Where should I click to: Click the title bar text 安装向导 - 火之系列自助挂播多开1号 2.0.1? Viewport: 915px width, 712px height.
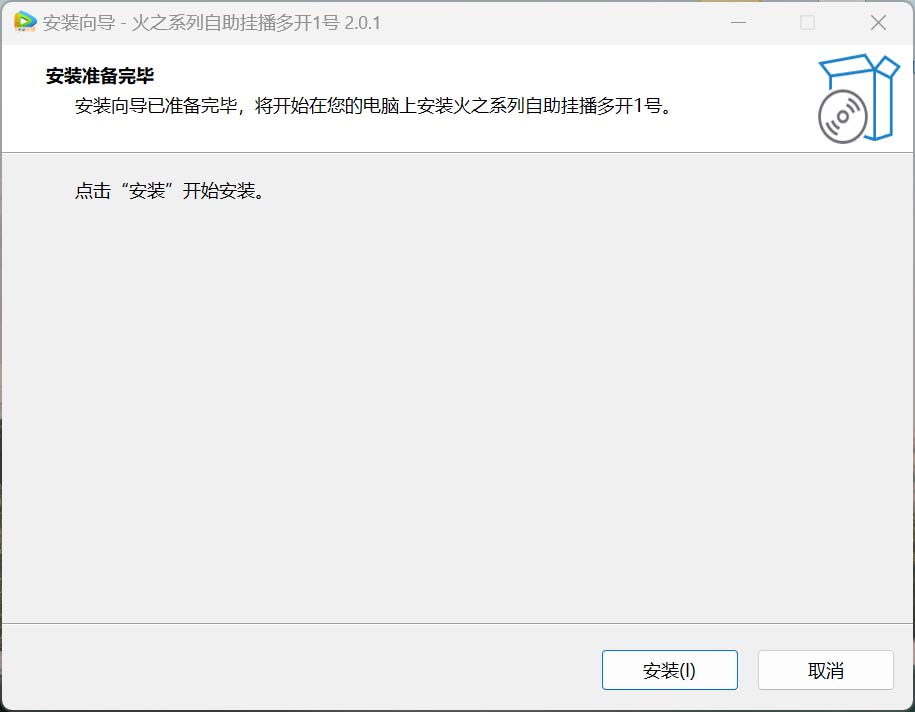[212, 23]
